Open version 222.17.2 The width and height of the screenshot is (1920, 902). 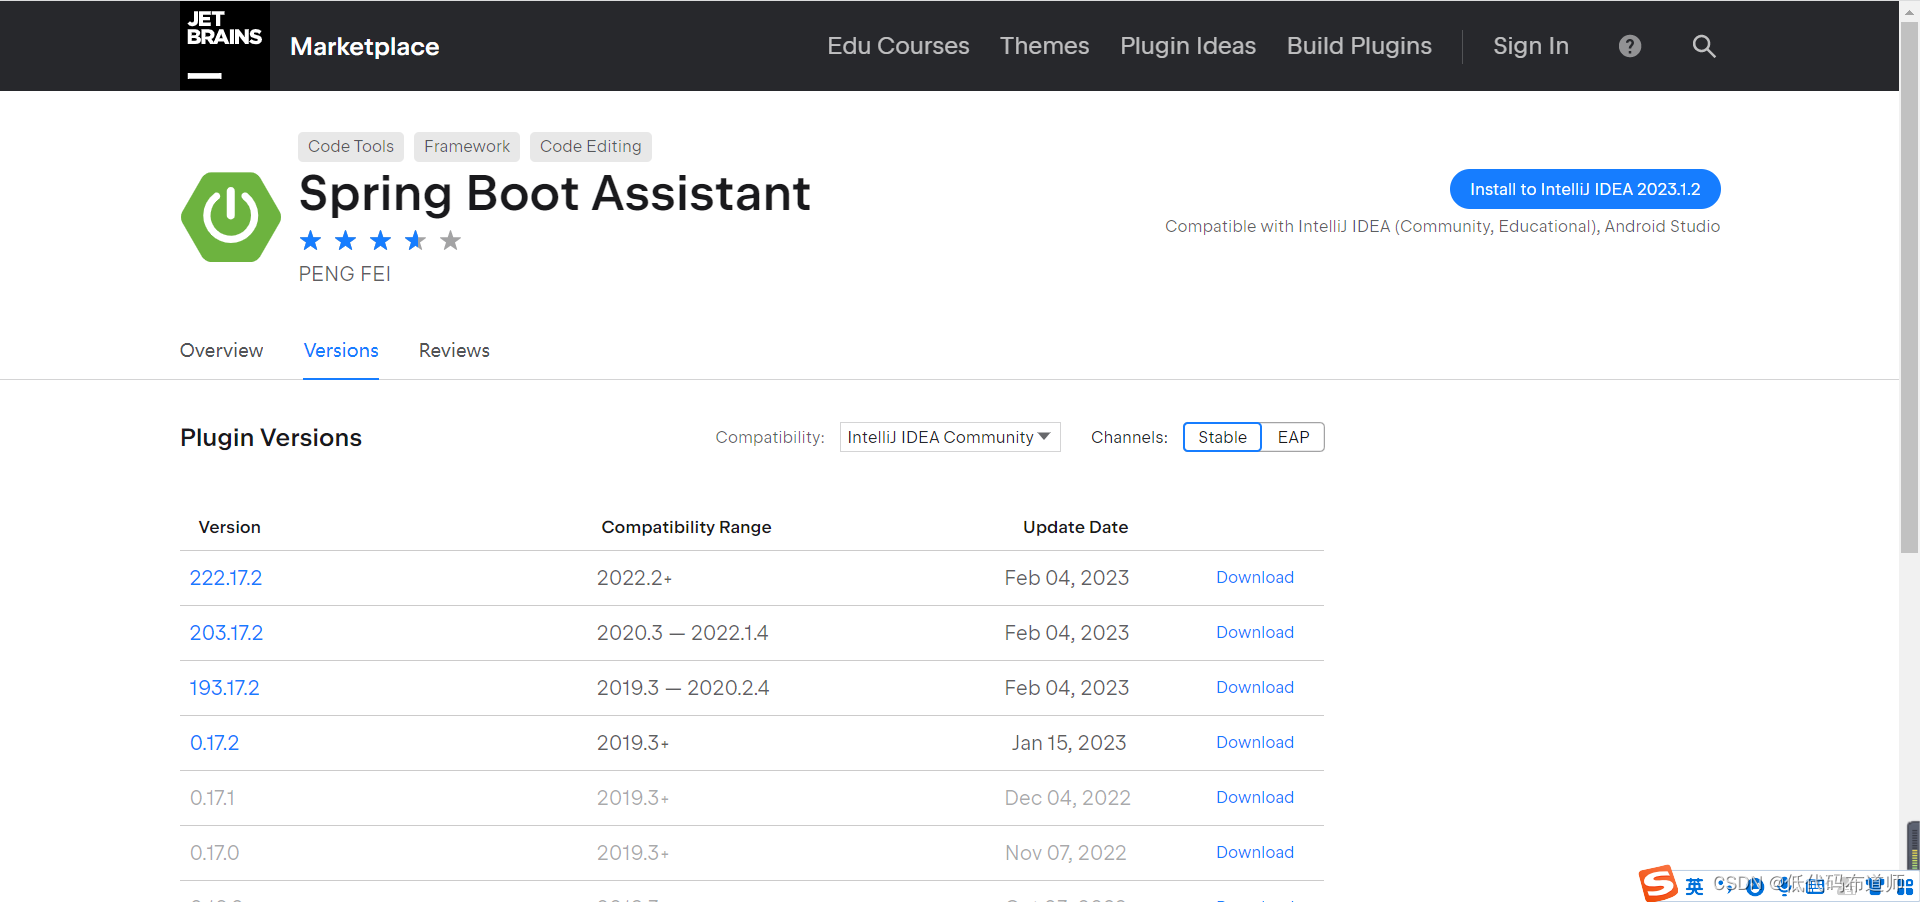pyautogui.click(x=226, y=578)
